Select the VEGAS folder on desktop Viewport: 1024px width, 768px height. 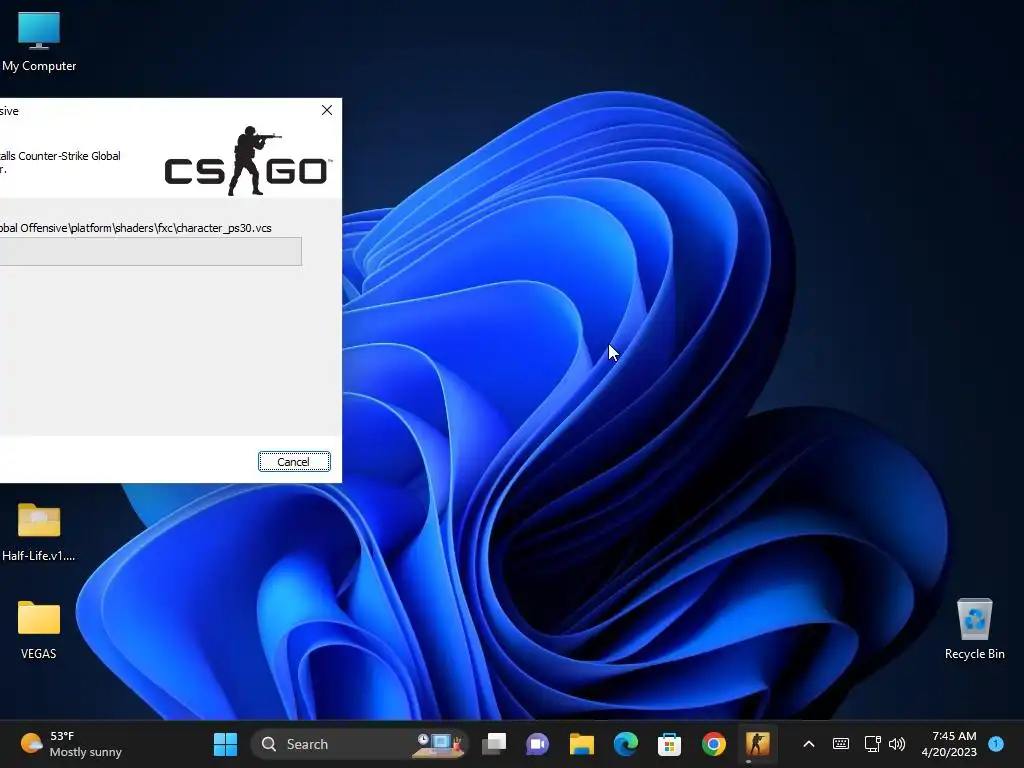[x=39, y=630]
